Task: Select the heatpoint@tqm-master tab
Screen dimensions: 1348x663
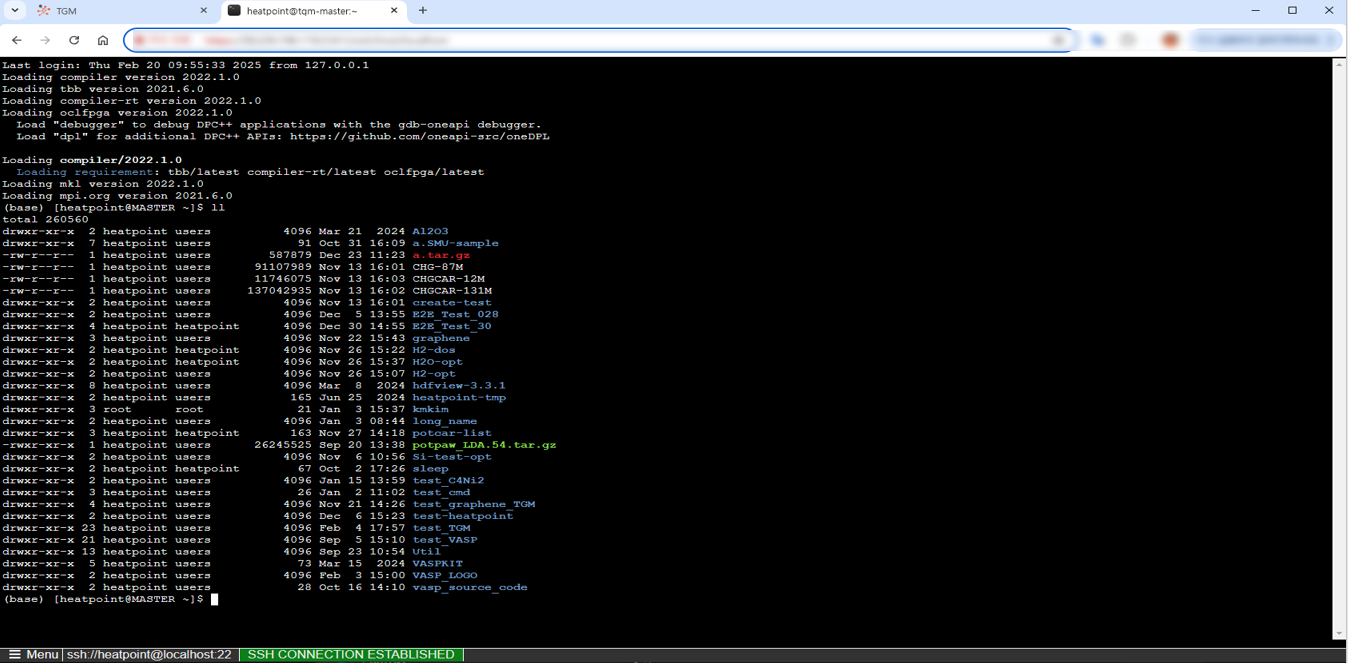Action: (305, 11)
